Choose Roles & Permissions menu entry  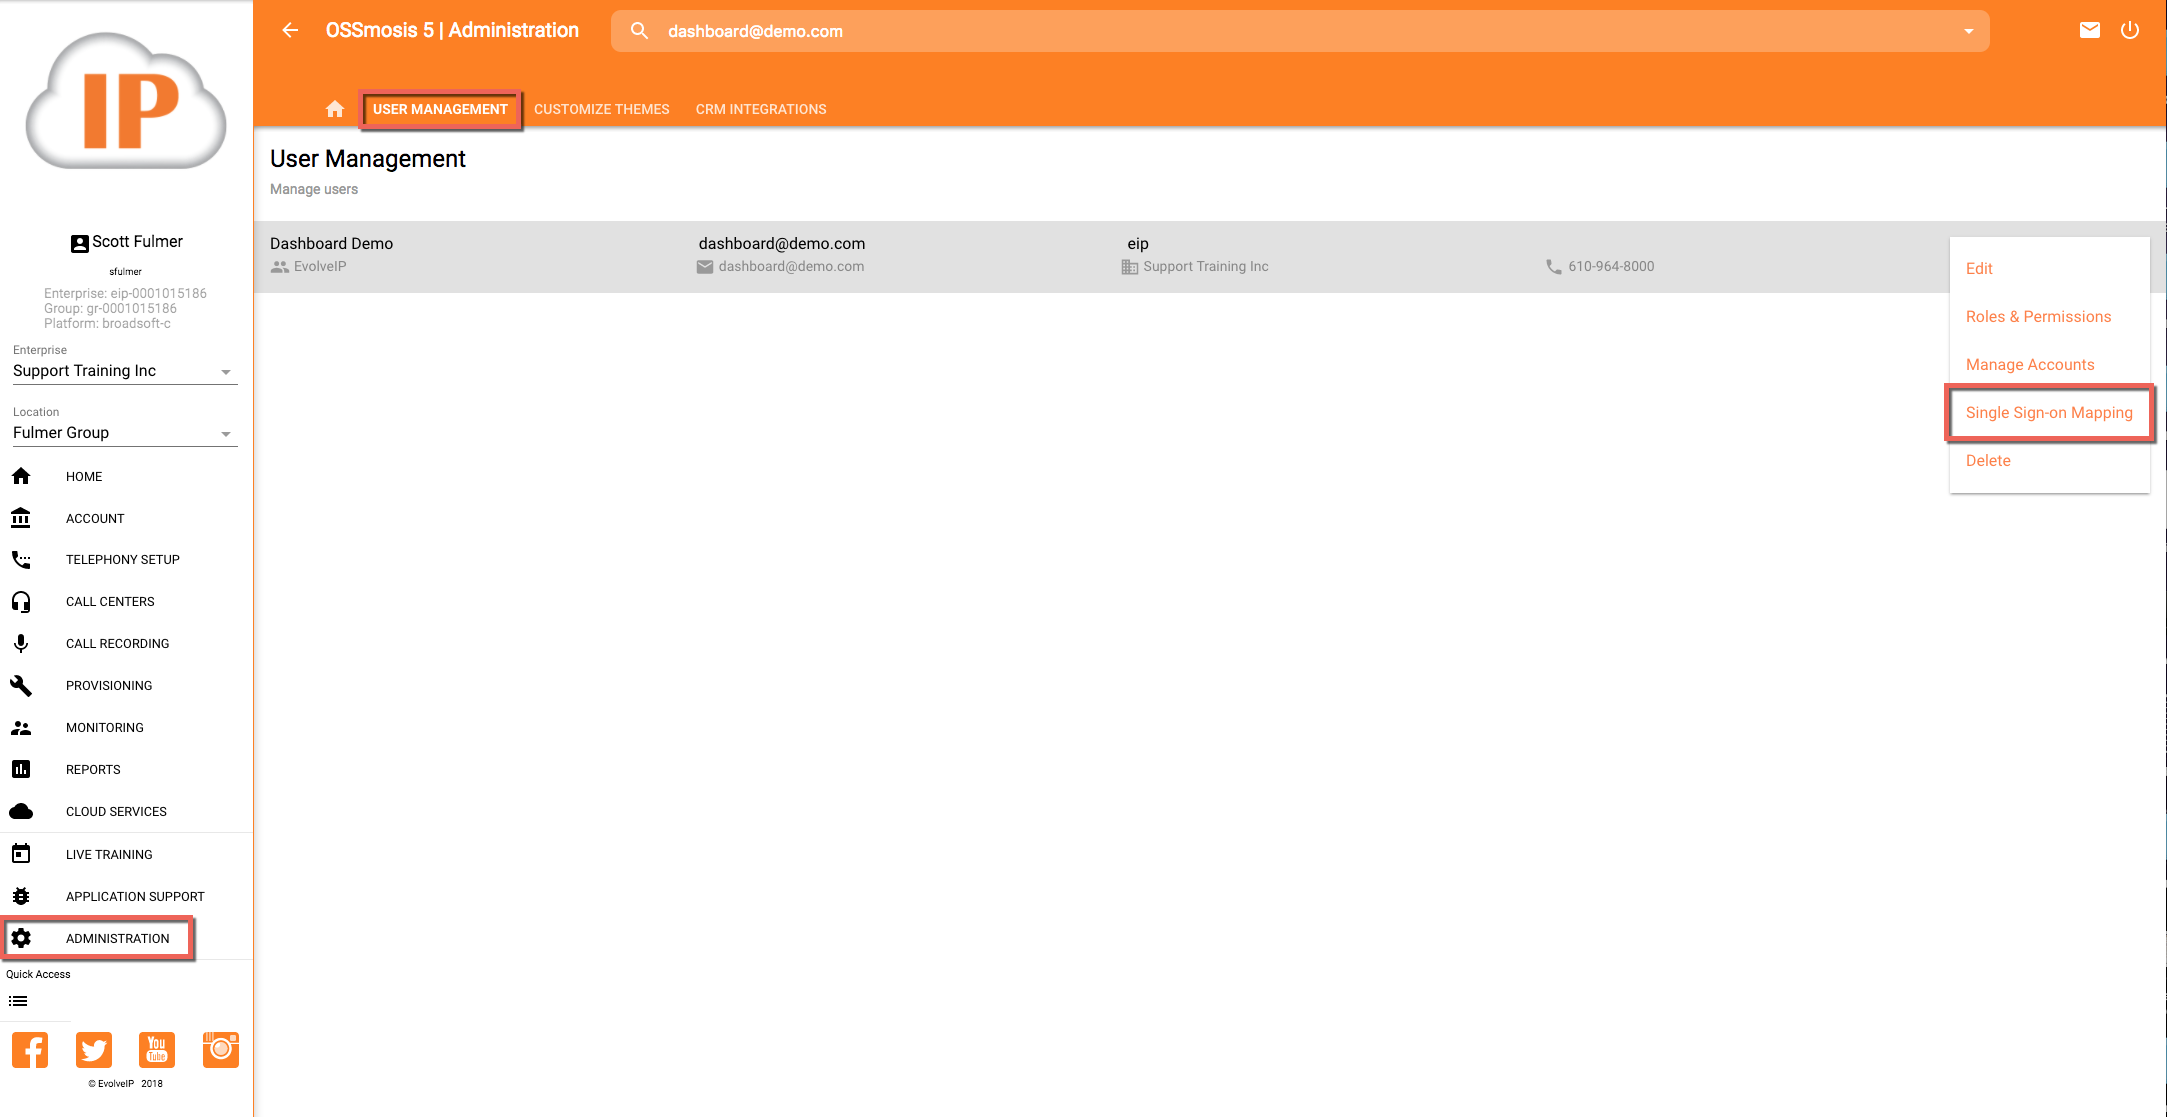tap(2038, 317)
